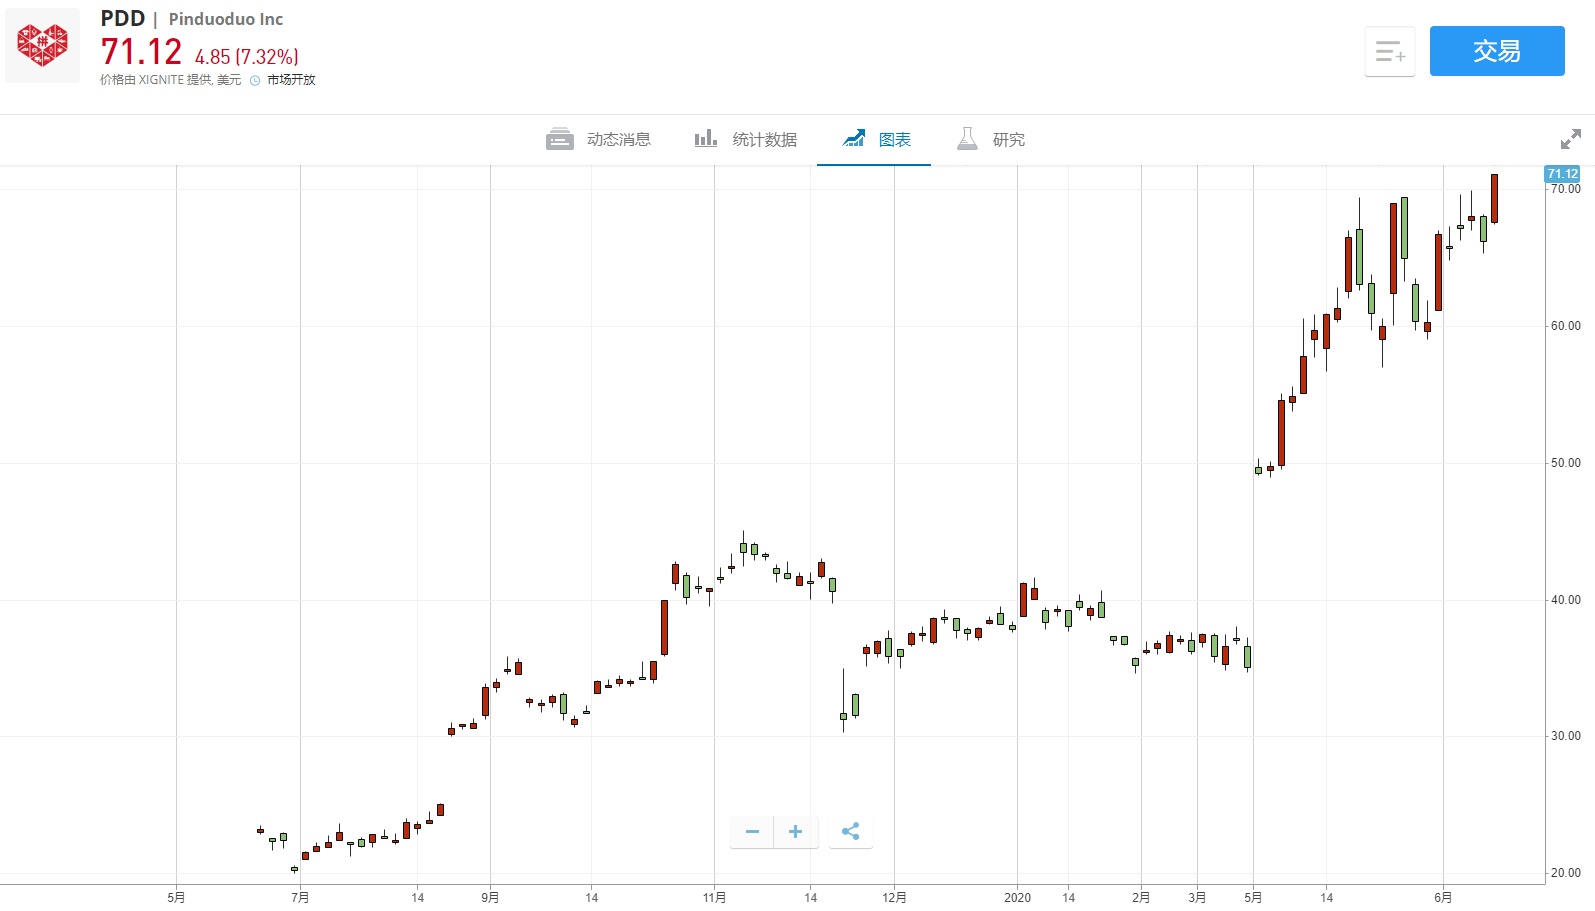This screenshot has height=911, width=1595.
Task: Click the share chart icon
Action: pos(851,832)
